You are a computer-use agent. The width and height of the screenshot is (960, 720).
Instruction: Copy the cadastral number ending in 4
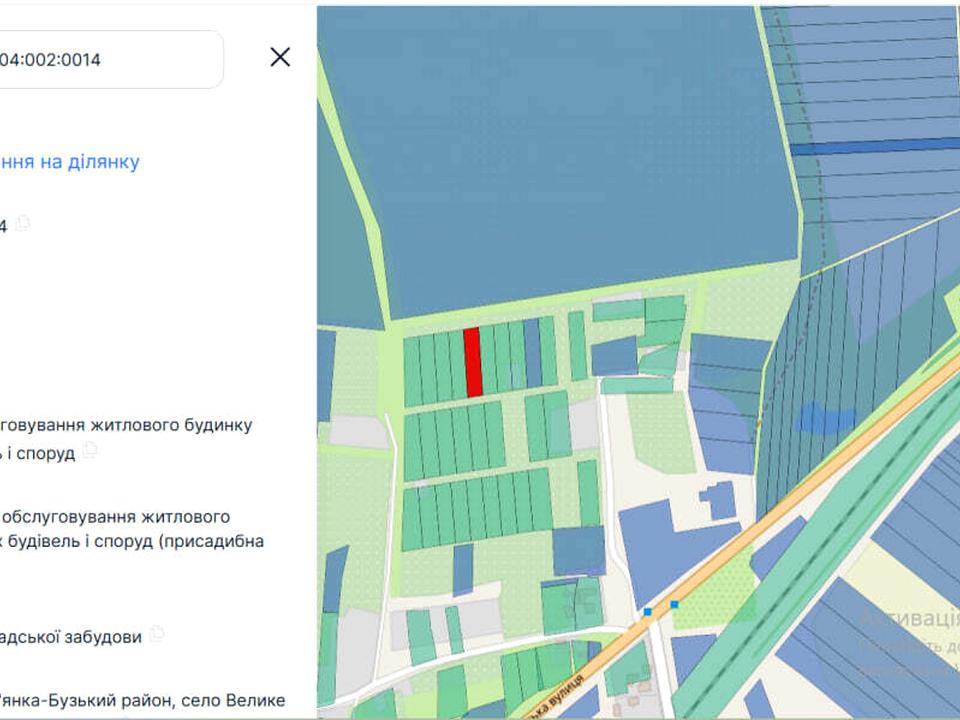[x=22, y=224]
